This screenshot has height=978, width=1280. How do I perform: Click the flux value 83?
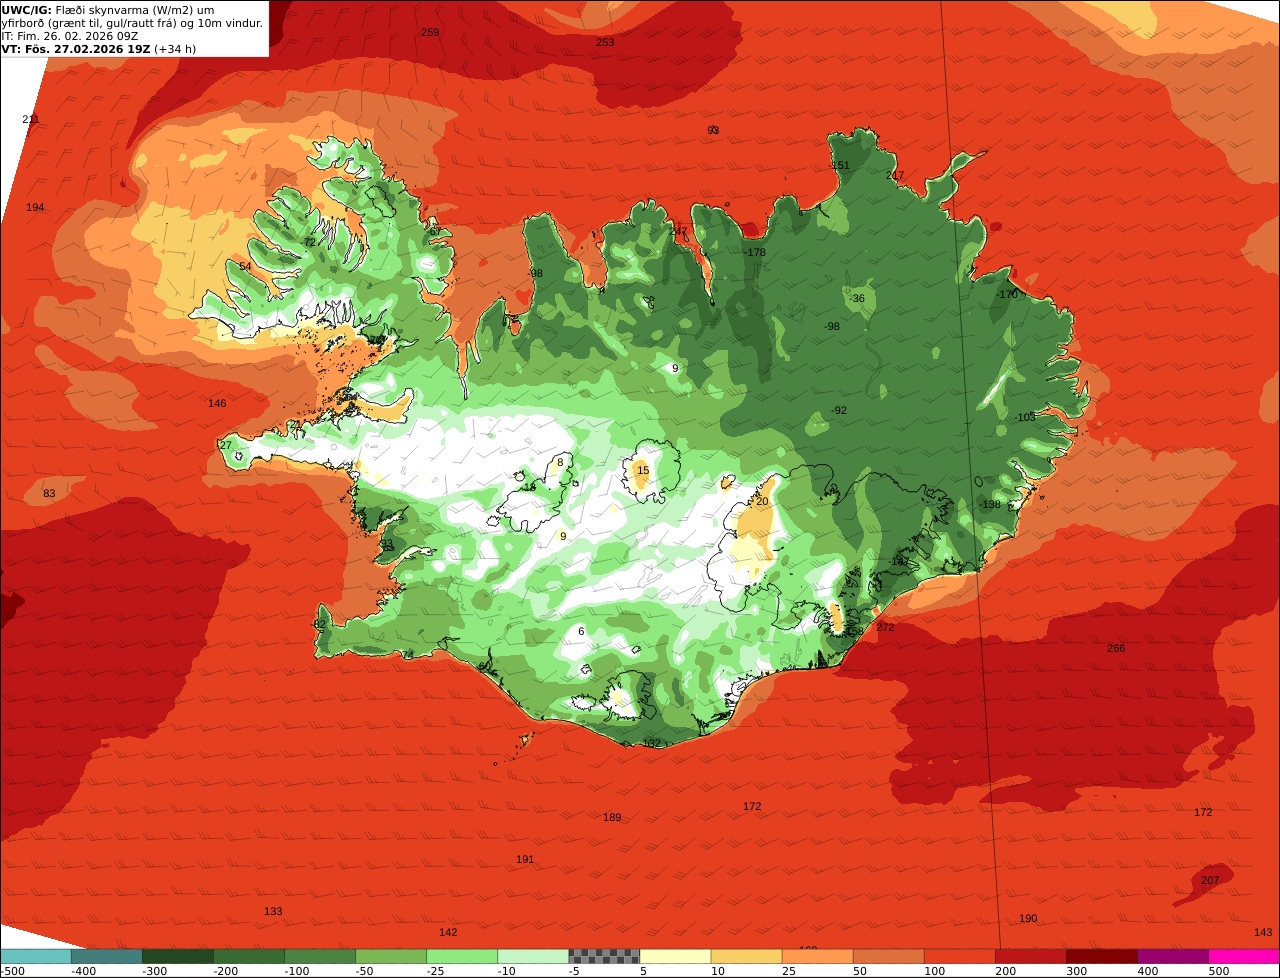(49, 493)
